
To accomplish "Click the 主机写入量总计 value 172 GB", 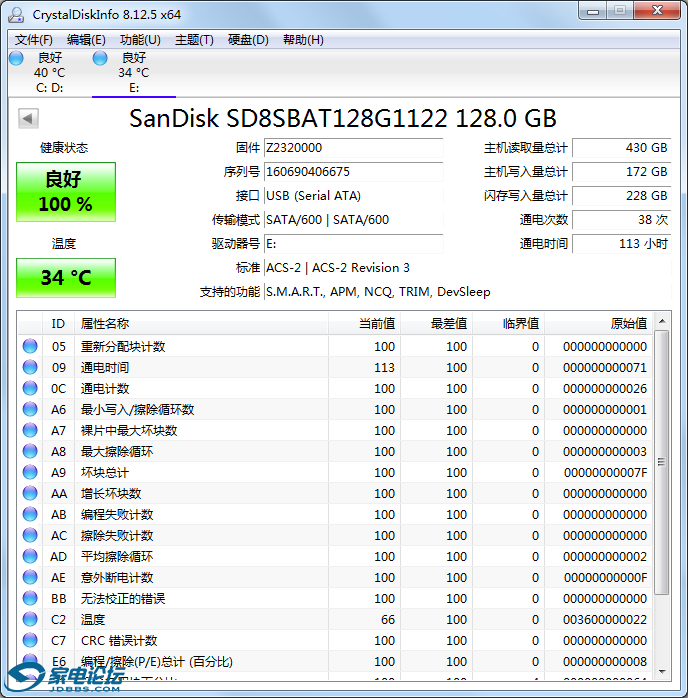I will click(622, 172).
